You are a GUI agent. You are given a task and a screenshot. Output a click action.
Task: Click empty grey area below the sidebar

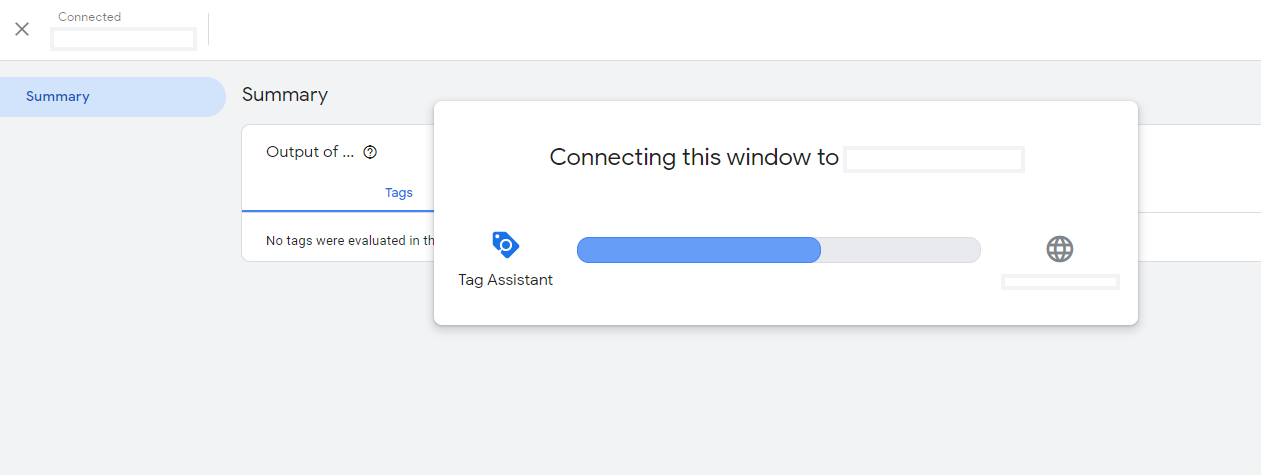pyautogui.click(x=110, y=300)
